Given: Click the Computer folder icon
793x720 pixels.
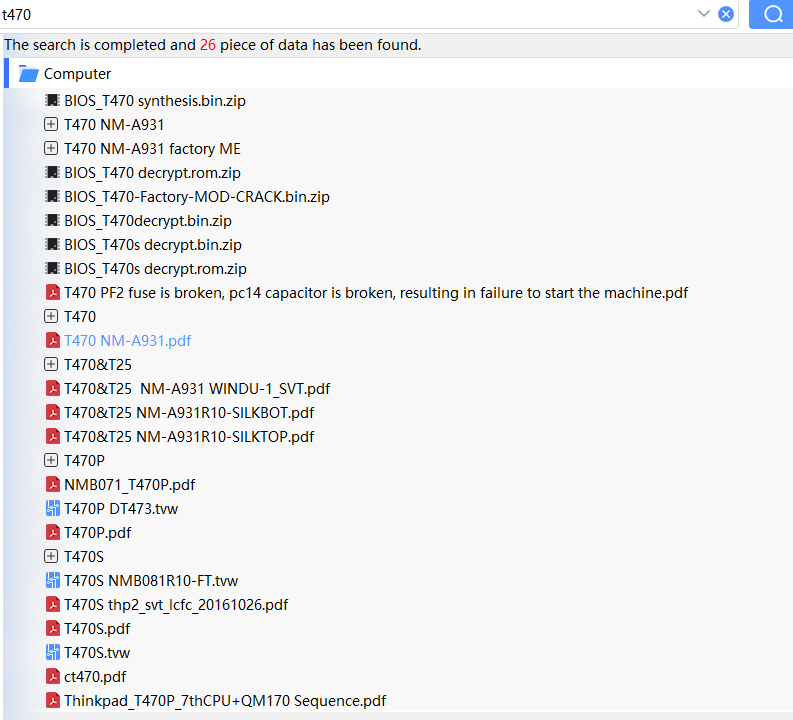Looking at the screenshot, I should pos(28,74).
